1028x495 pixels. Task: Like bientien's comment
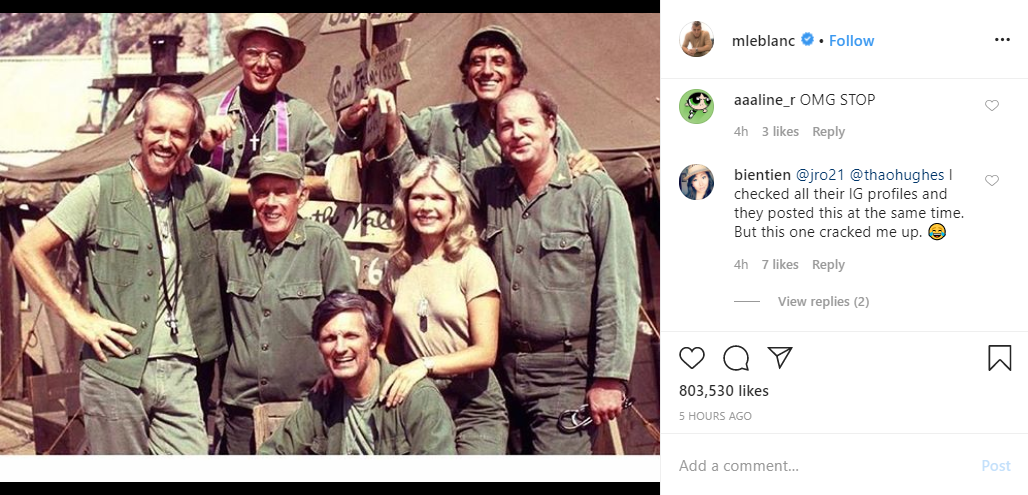pyautogui.click(x=992, y=181)
